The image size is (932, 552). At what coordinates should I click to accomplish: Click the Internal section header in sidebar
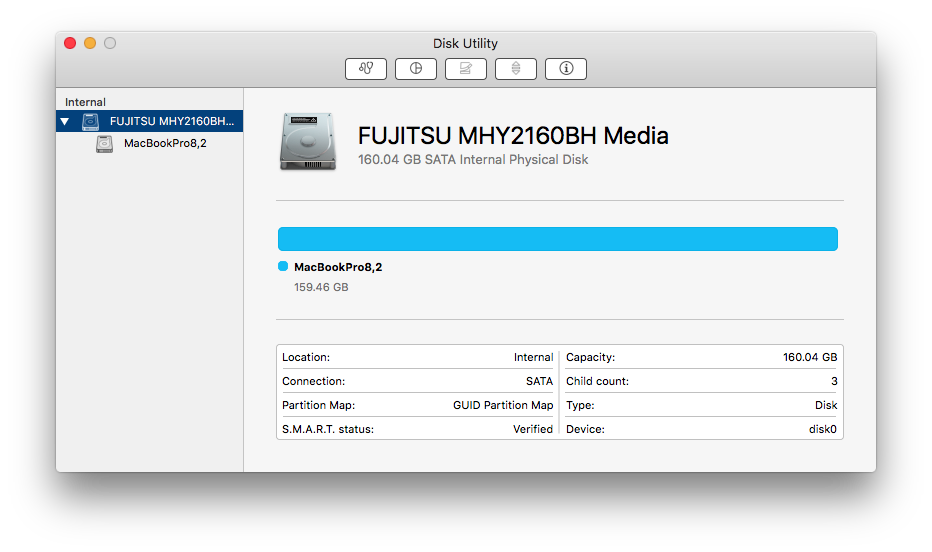(x=85, y=102)
